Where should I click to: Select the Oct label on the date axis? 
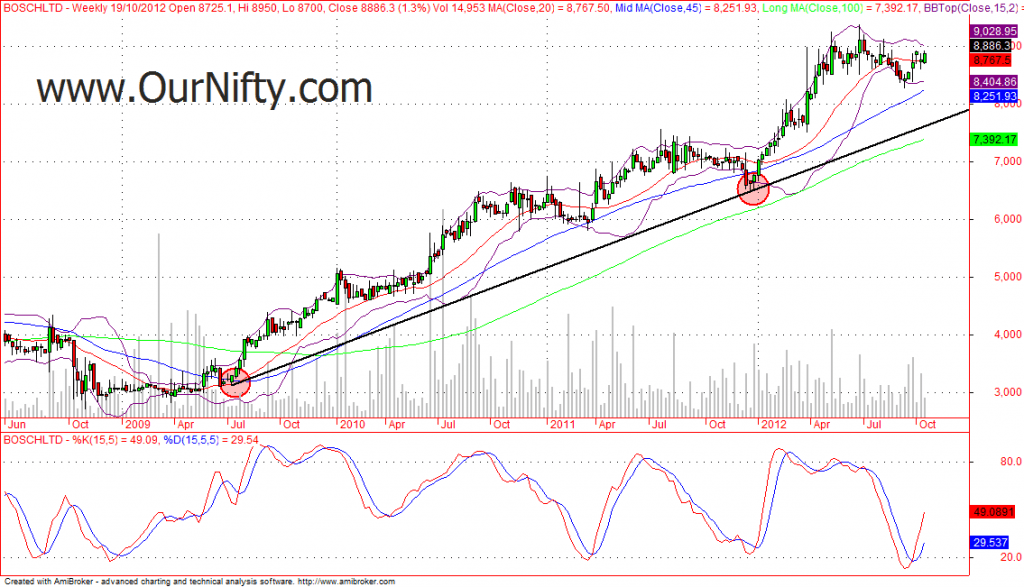(929, 424)
